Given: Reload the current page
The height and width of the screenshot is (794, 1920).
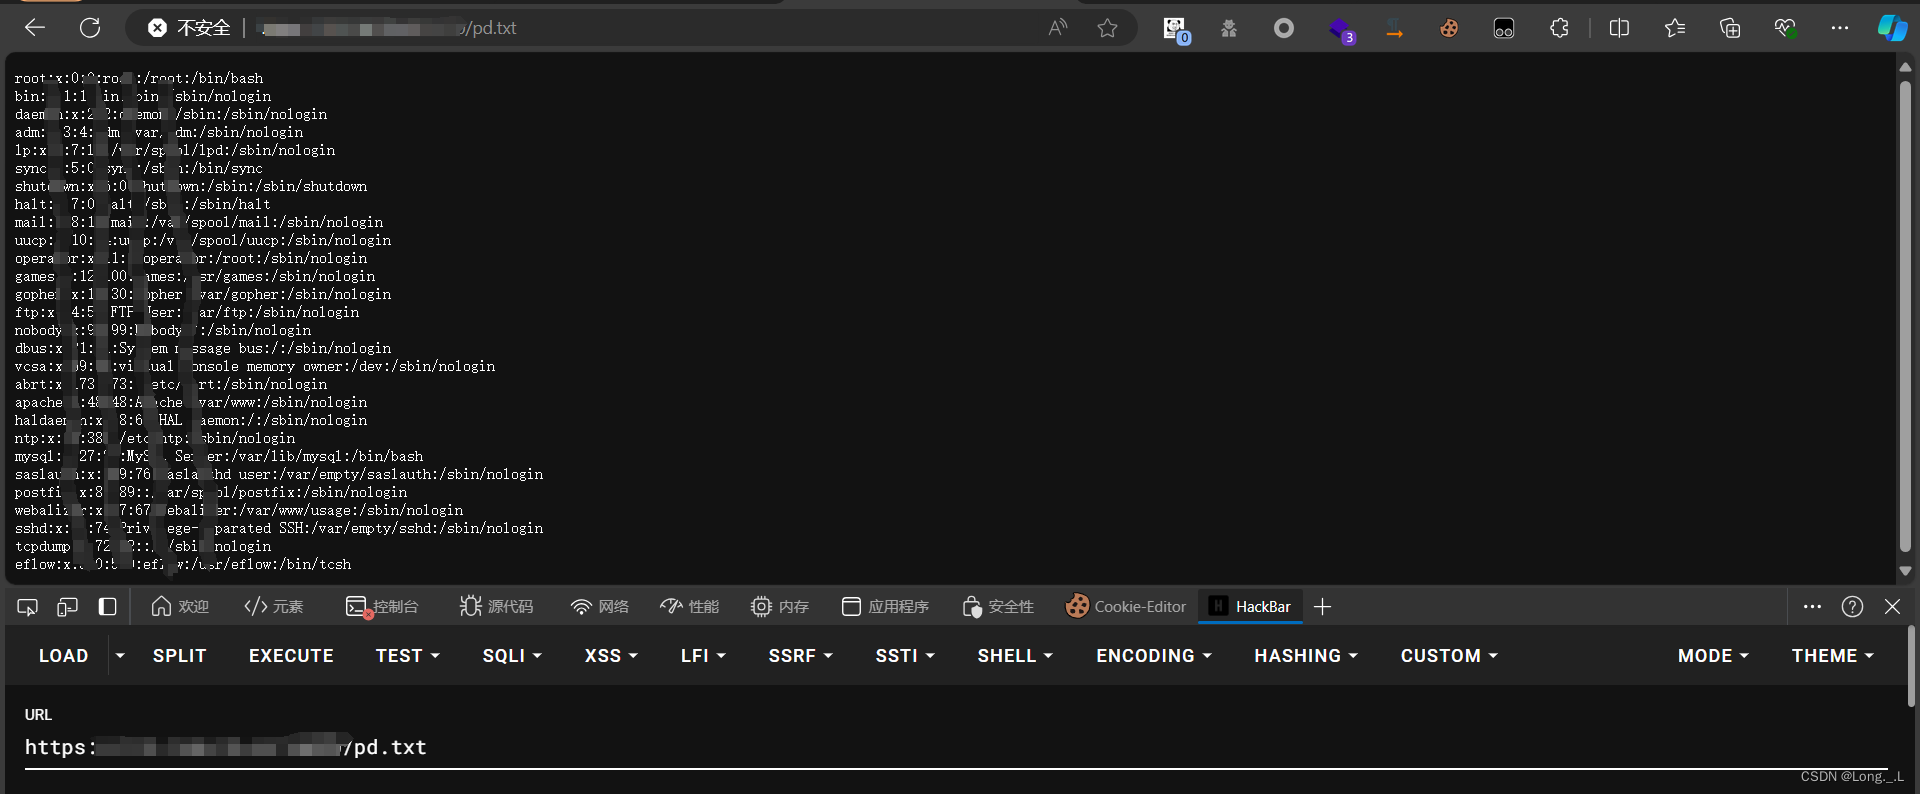Looking at the screenshot, I should [x=90, y=28].
